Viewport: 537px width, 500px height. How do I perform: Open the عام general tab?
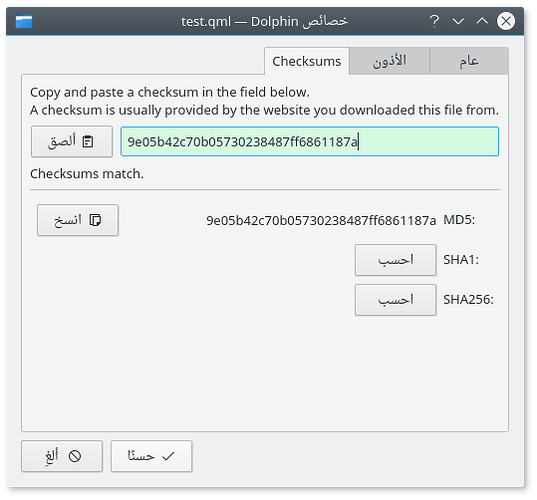pos(469,61)
